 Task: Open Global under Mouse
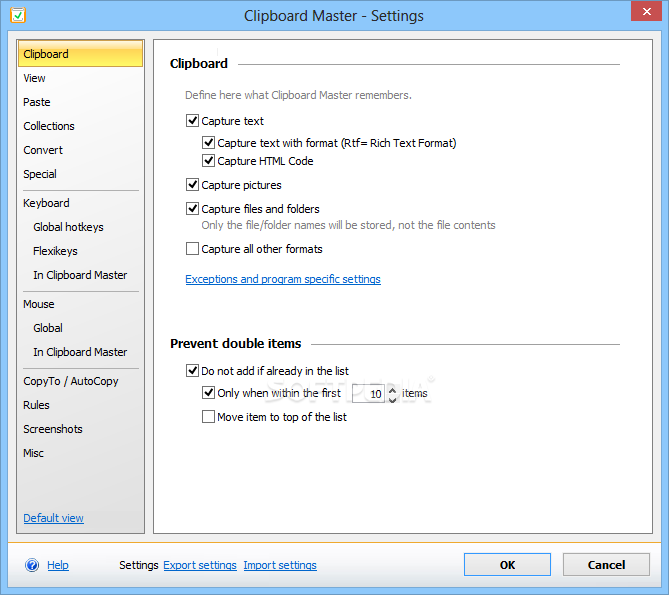(48, 328)
